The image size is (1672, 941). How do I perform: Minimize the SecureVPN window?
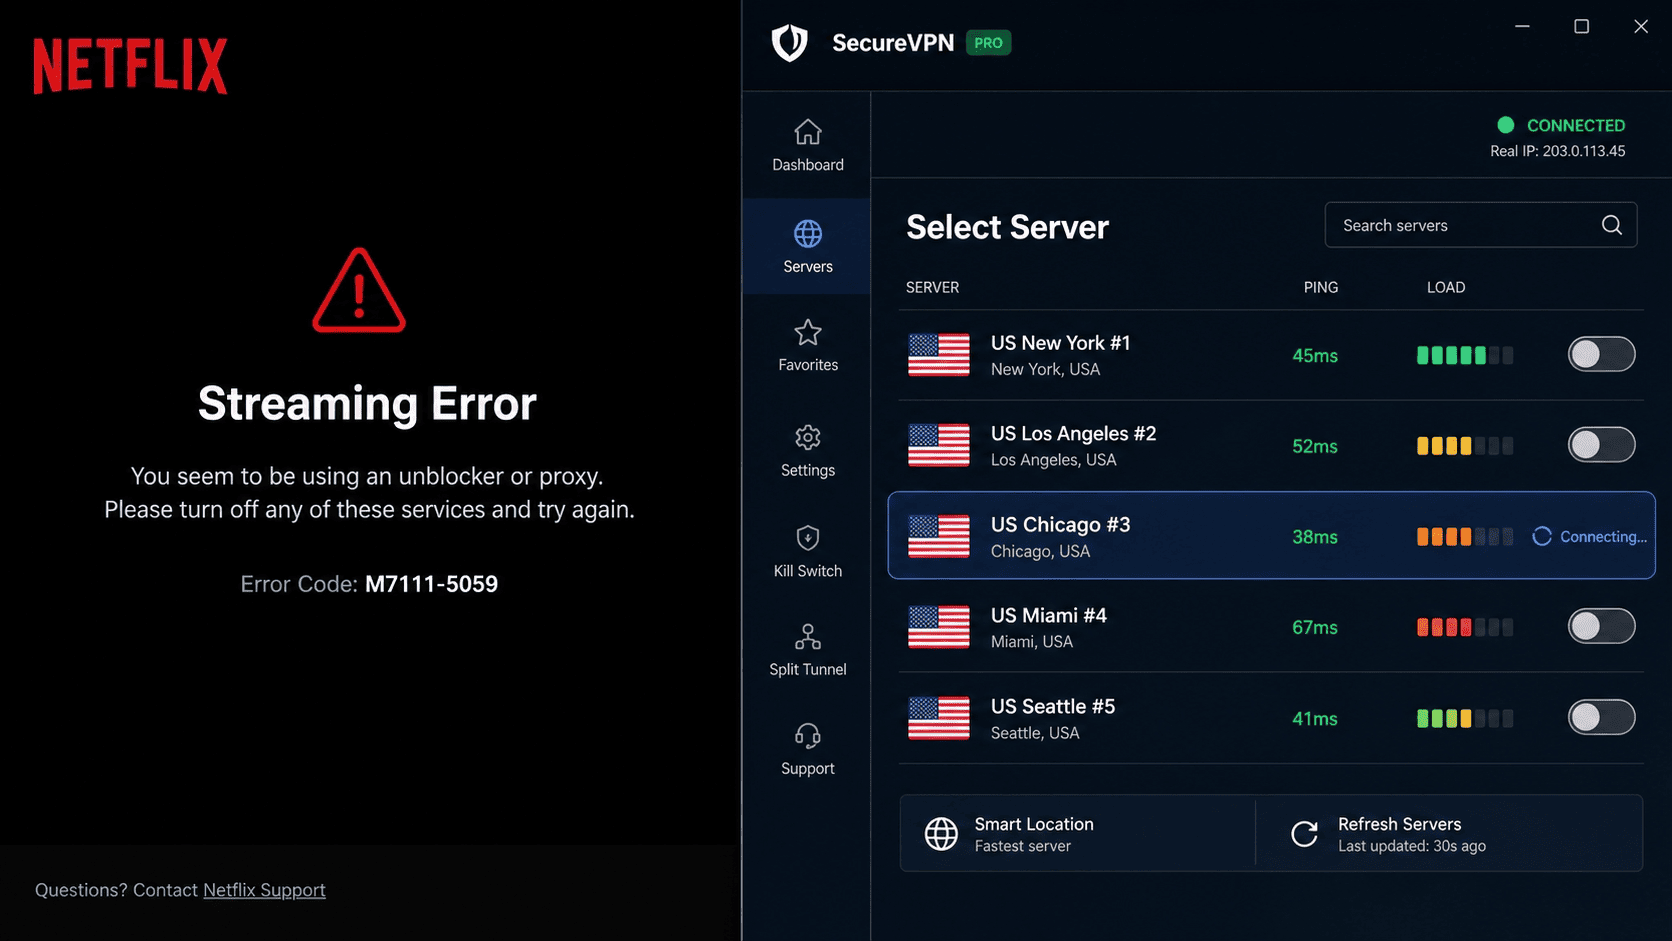1522,26
